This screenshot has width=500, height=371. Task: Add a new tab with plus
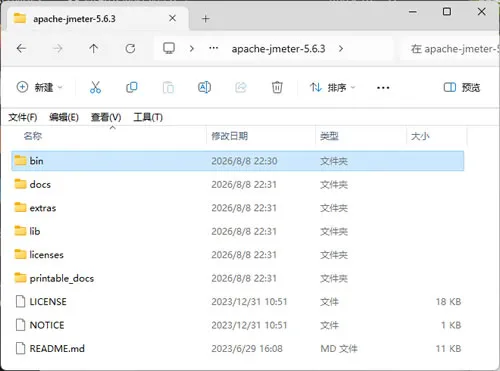206,19
